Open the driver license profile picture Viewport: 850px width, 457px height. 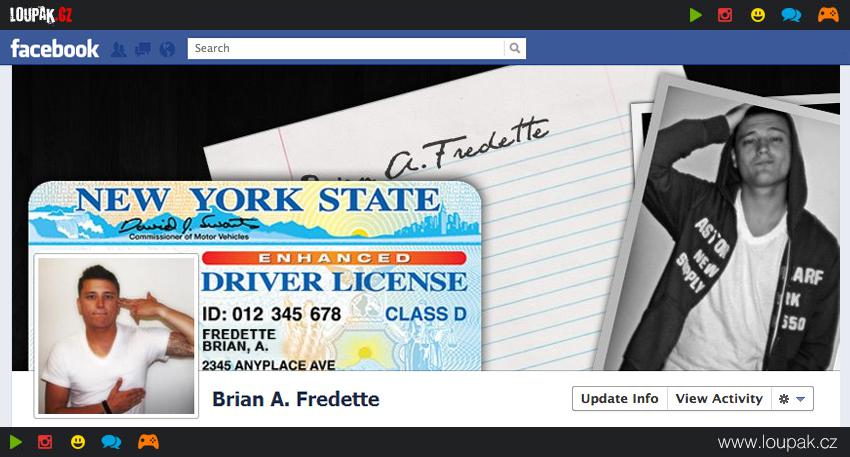[x=116, y=336]
